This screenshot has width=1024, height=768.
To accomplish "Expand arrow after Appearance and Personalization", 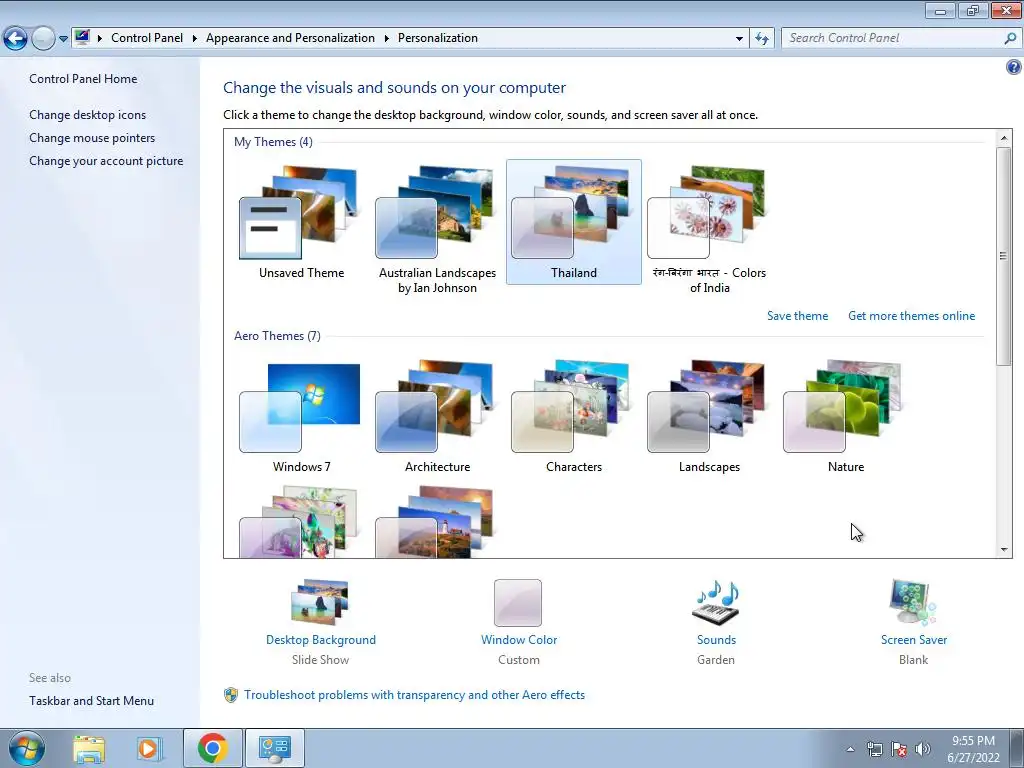I will [x=387, y=39].
